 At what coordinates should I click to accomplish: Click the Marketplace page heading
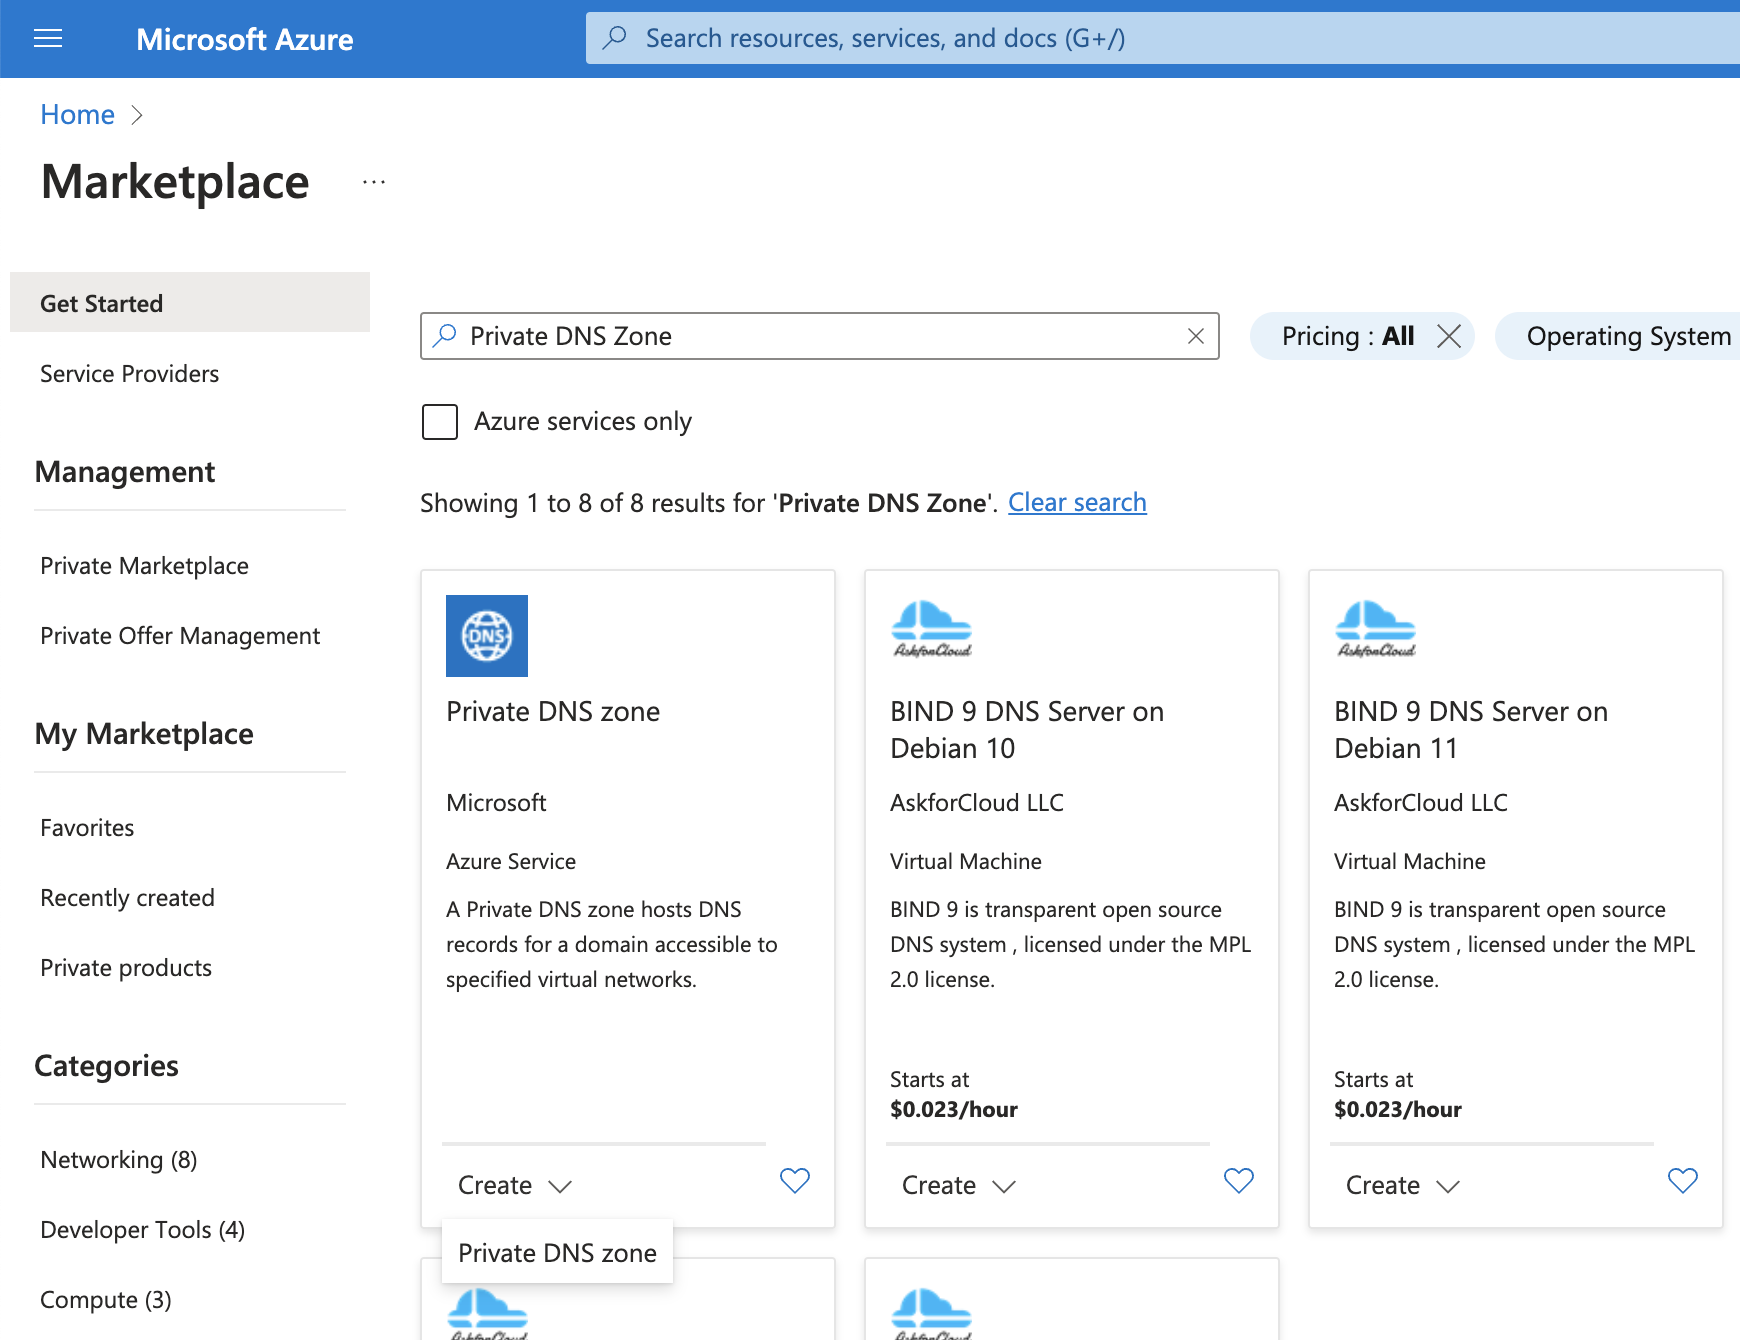(x=175, y=182)
